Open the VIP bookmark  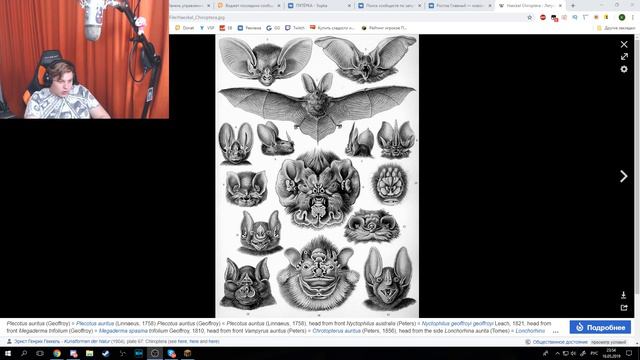[x=207, y=28]
